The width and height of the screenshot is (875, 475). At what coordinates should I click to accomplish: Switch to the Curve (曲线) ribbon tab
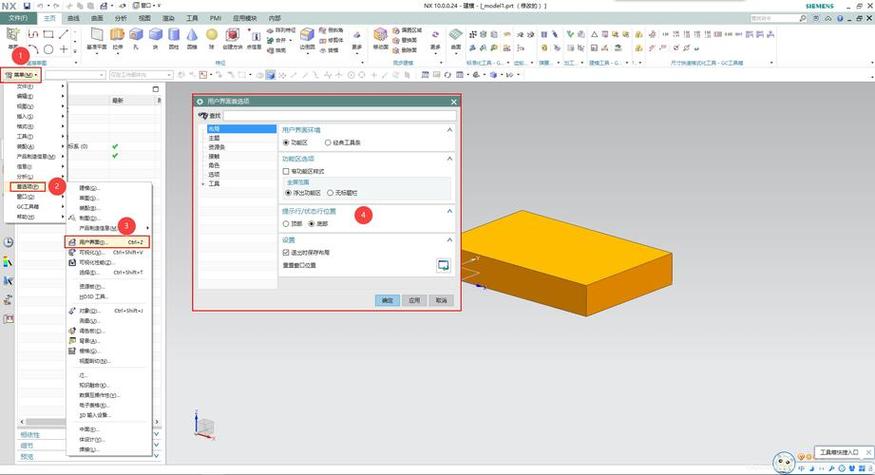[73, 18]
